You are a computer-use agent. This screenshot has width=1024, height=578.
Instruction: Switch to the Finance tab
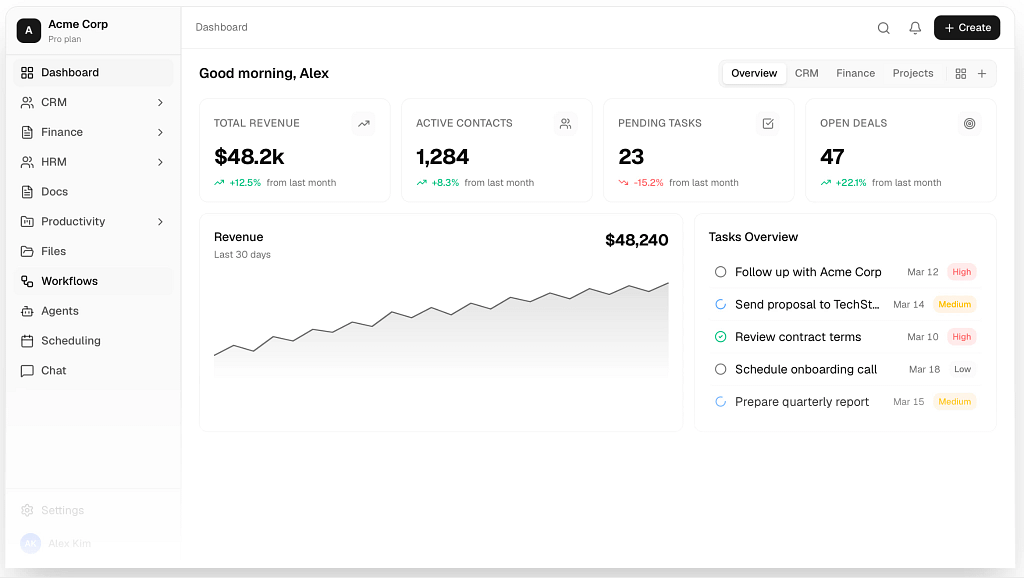(x=856, y=74)
